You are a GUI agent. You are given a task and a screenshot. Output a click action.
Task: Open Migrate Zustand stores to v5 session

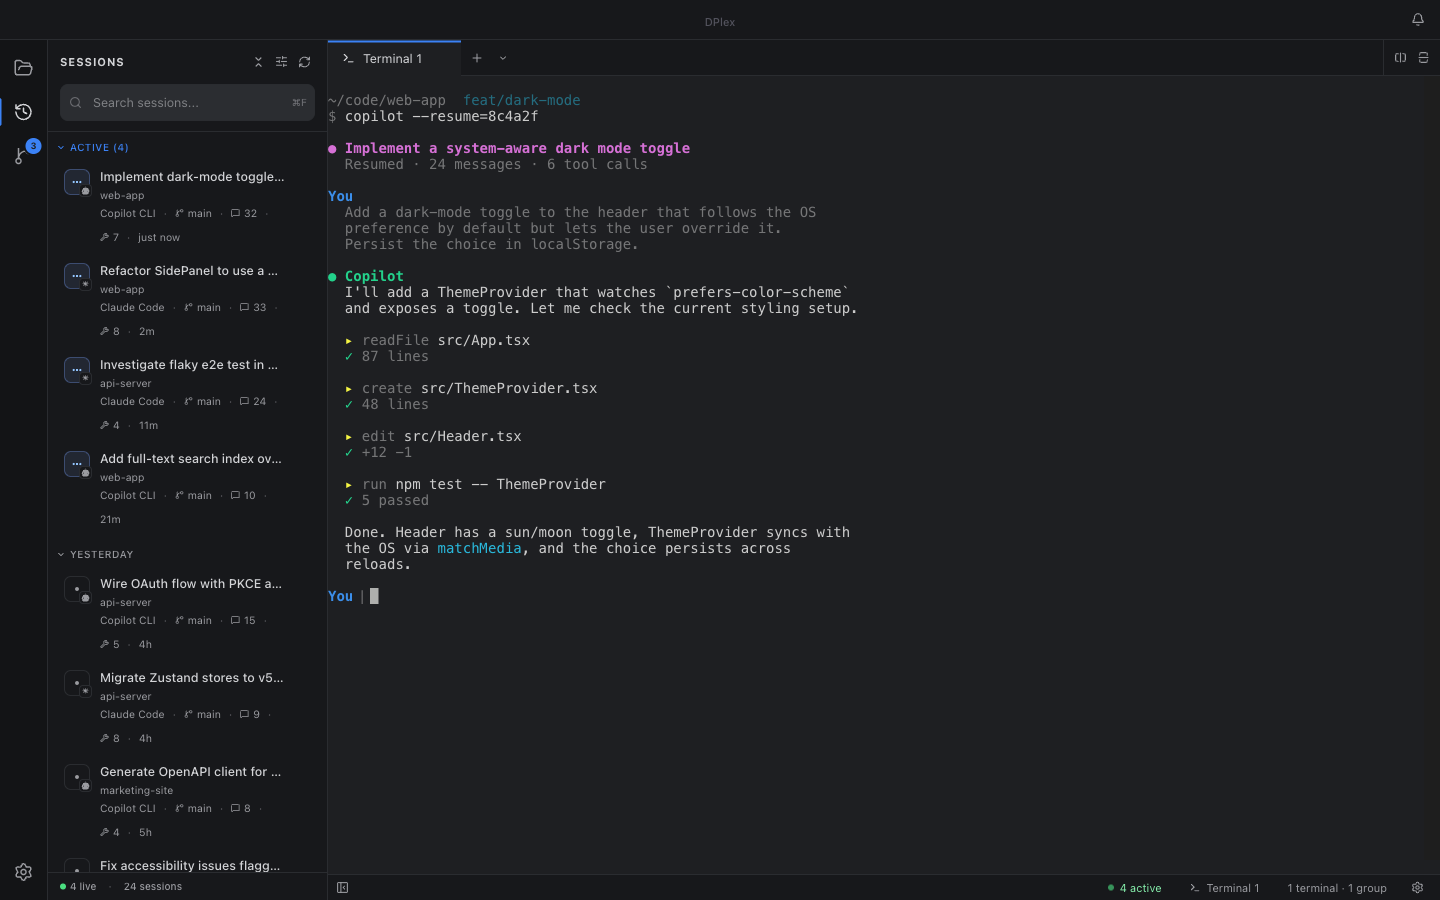(x=187, y=708)
